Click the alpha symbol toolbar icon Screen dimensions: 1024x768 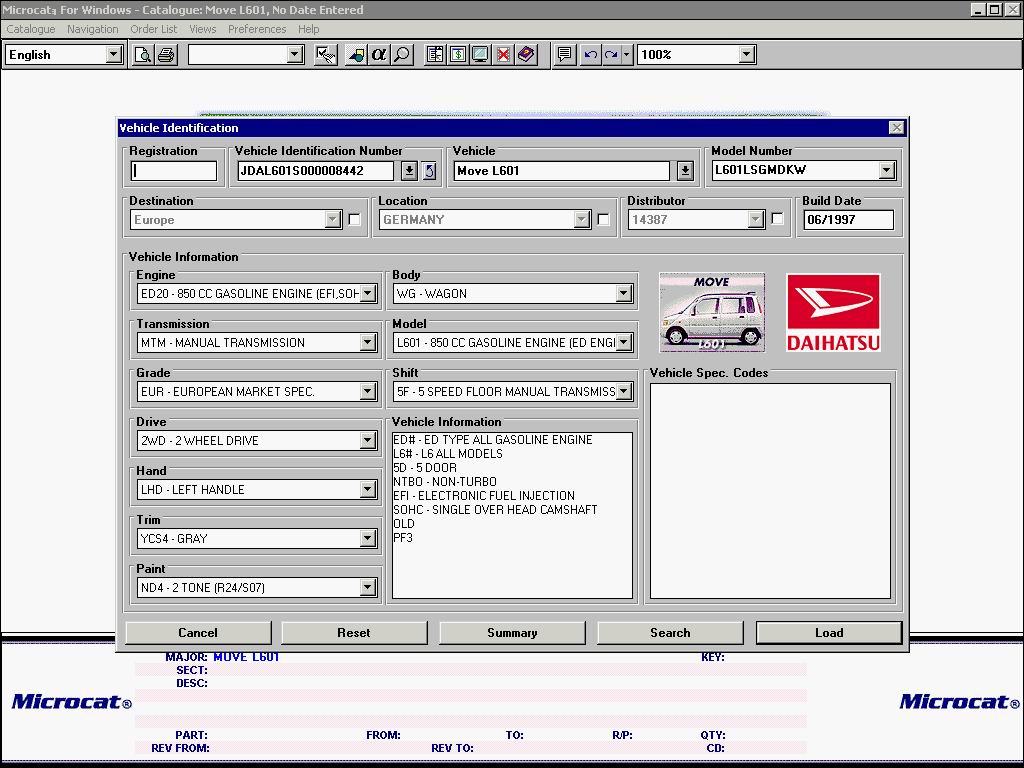click(x=379, y=55)
